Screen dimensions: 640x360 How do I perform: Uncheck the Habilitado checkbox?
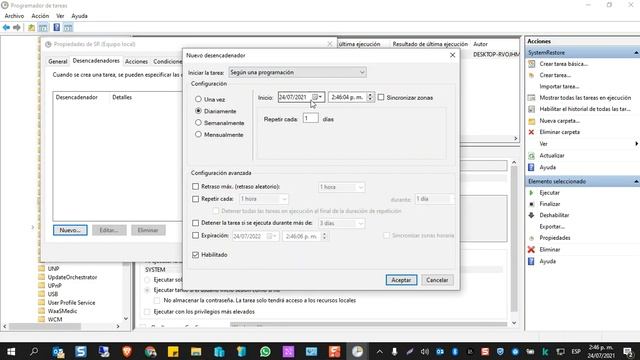196,255
